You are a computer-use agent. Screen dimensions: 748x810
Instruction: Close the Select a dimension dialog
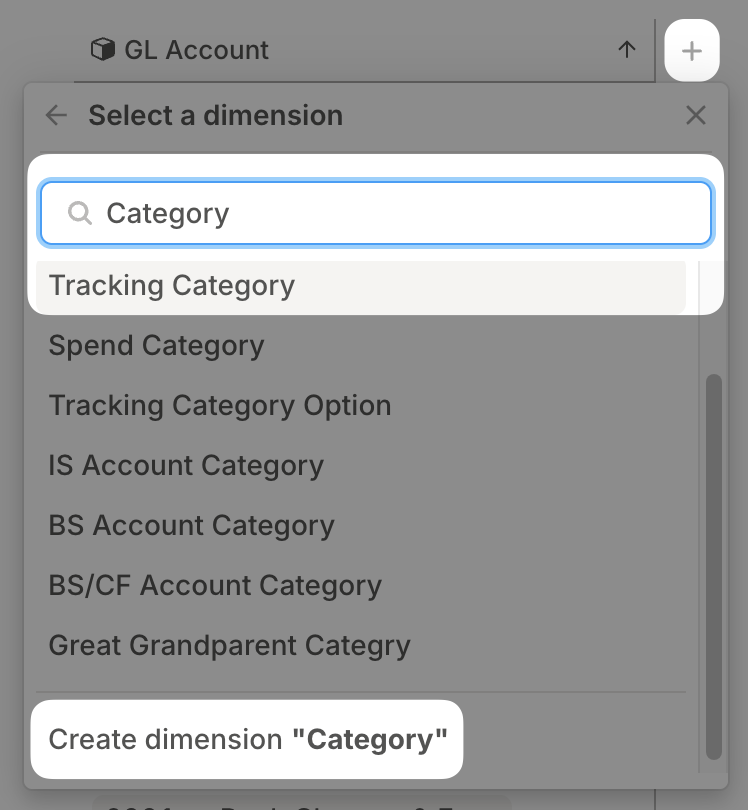[696, 115]
